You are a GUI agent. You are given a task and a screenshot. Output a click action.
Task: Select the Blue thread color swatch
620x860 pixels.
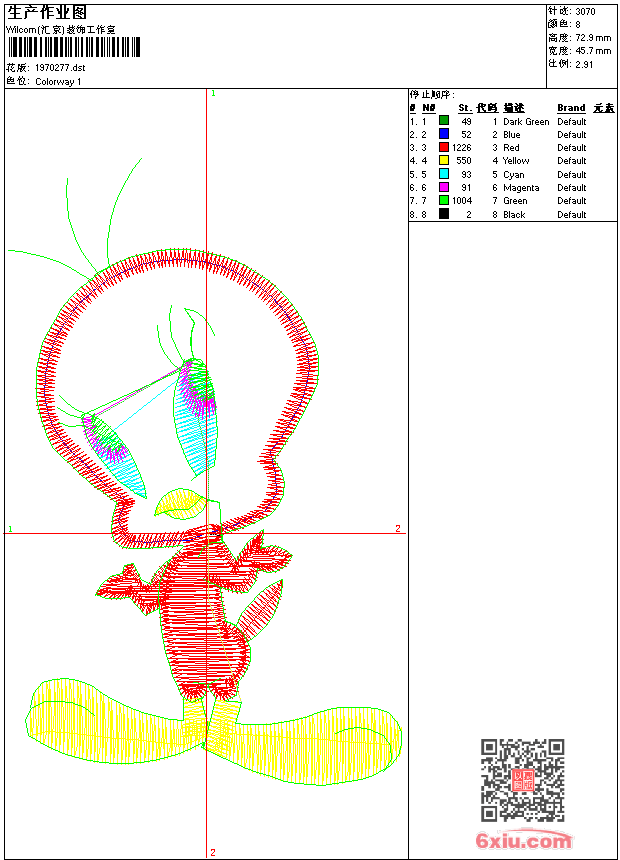[444, 134]
